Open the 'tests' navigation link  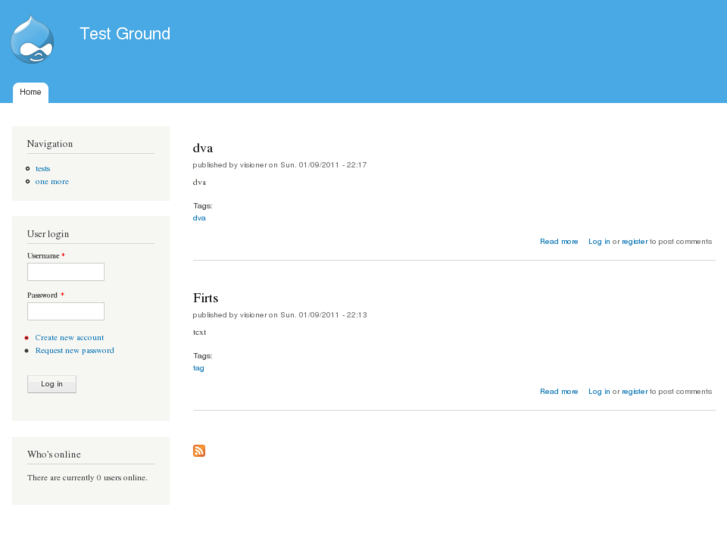(x=43, y=169)
